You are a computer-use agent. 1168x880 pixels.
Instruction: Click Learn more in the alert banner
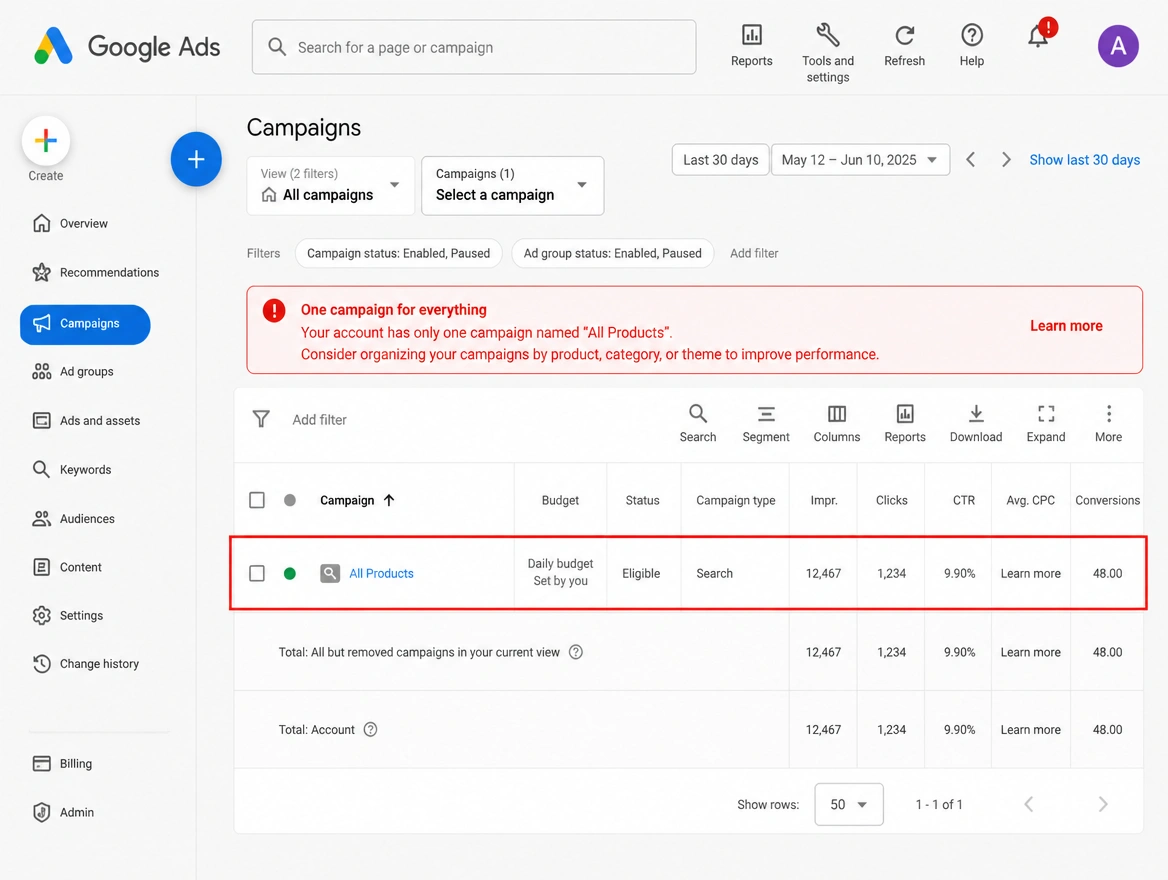1066,326
